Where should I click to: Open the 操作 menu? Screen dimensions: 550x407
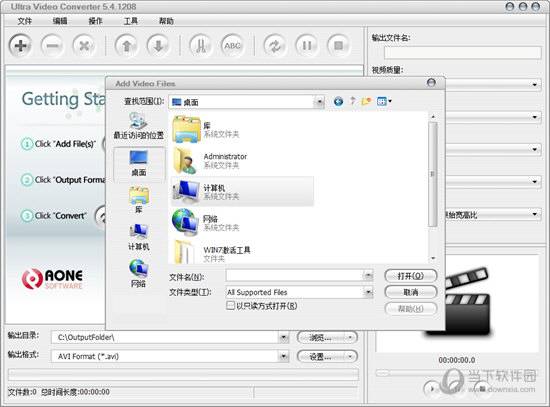[95, 21]
